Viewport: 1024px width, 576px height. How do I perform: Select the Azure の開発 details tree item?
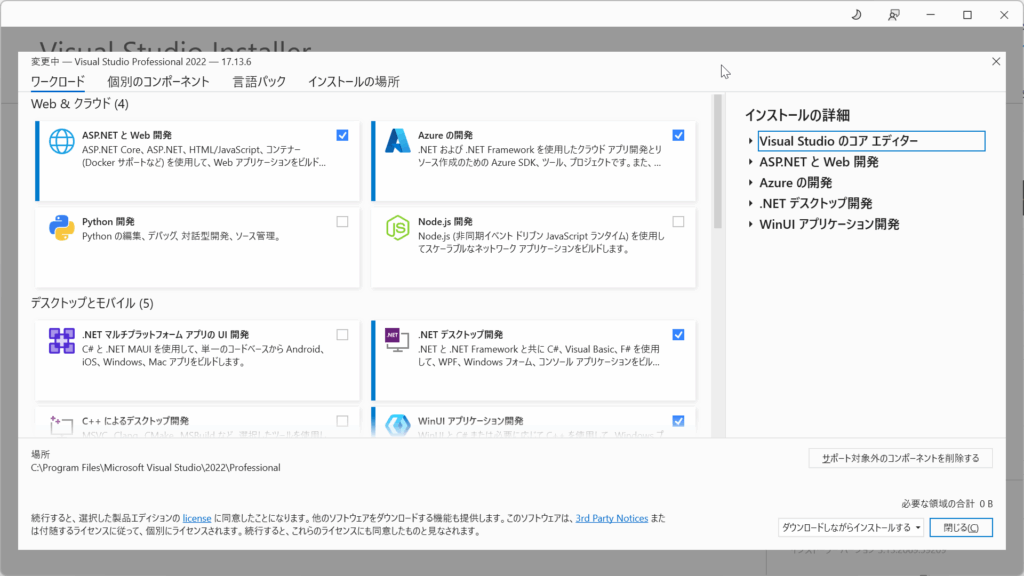[795, 183]
